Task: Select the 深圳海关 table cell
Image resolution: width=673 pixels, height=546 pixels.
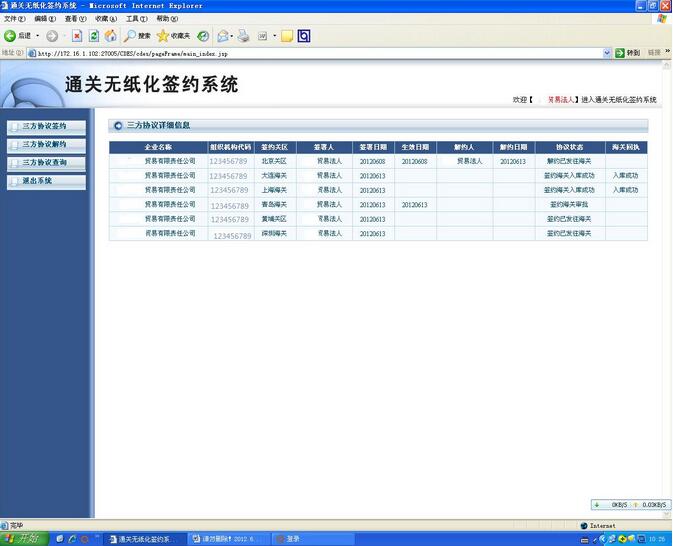Action: 275,234
